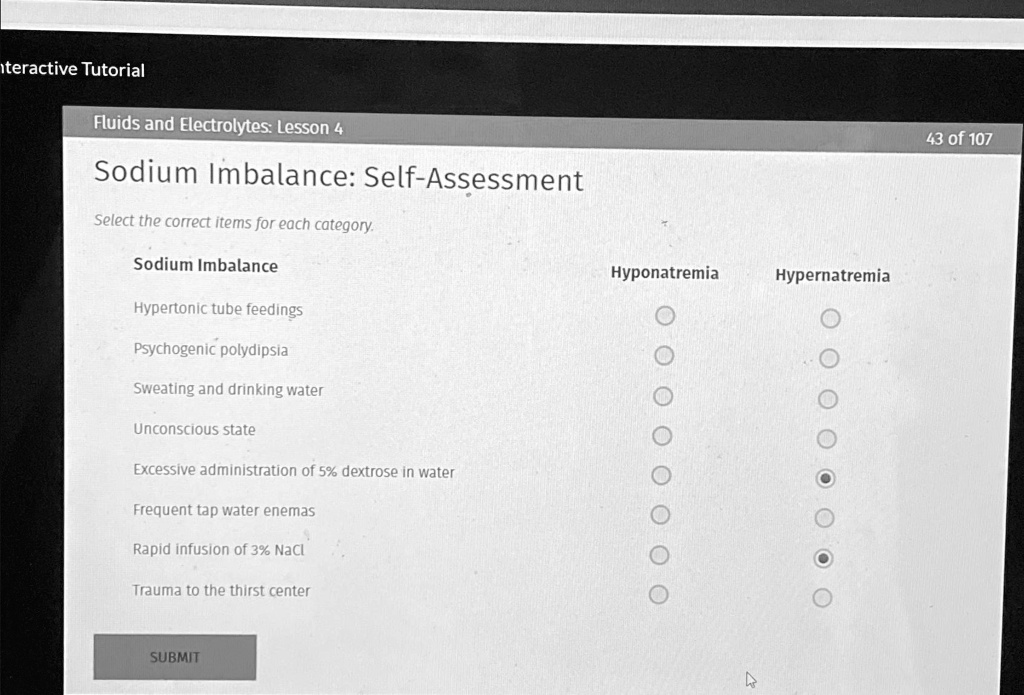Choose Hypernatremia for Sweating and drinking water
The image size is (1024, 695).
pyautogui.click(x=827, y=399)
